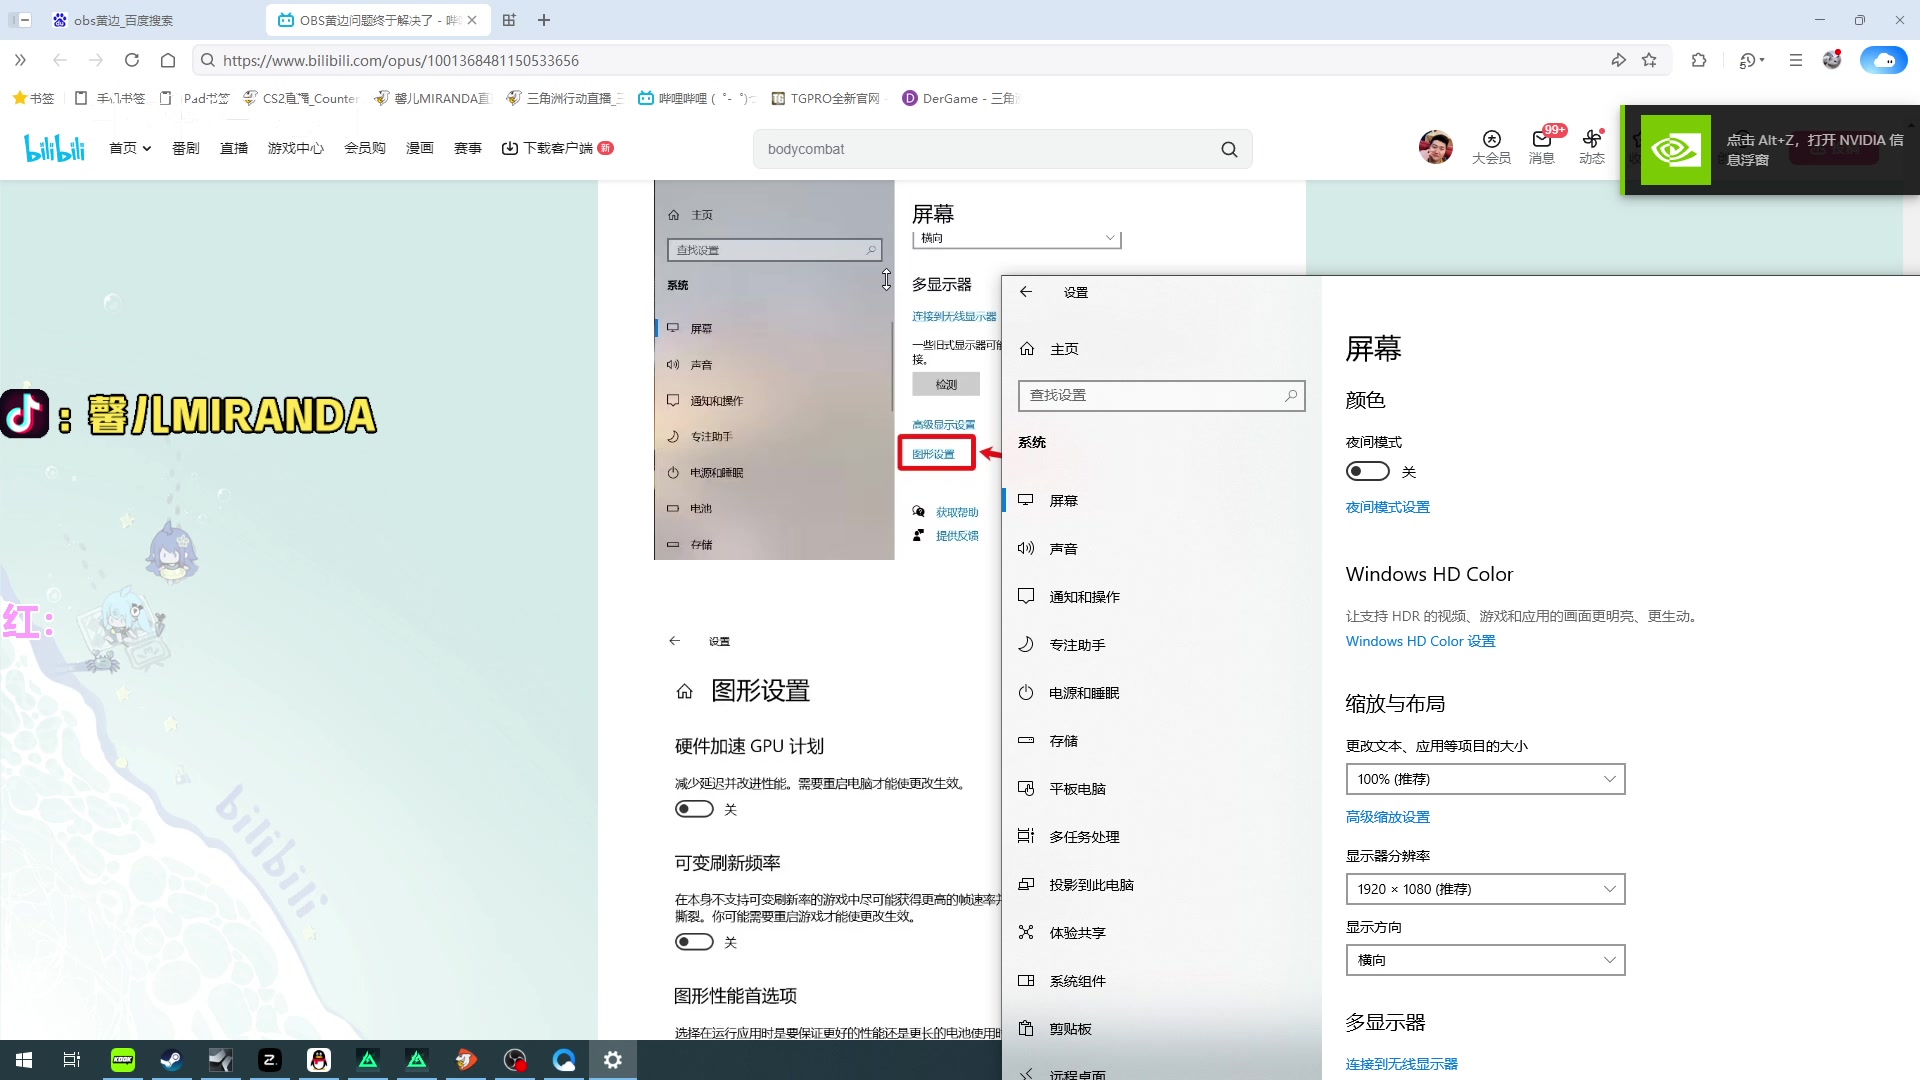The image size is (1920, 1080).
Task: Open the blue cloud icon in browser toolbar
Action: tap(1883, 60)
